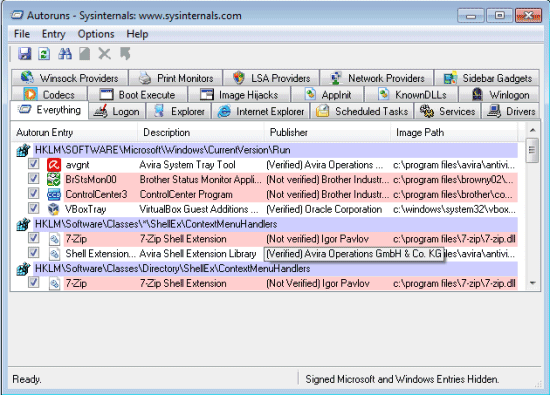The height and width of the screenshot is (395, 550).
Task: Uncheck 7-Zip under Directory ContextMenuHandlers
Action: tap(34, 282)
